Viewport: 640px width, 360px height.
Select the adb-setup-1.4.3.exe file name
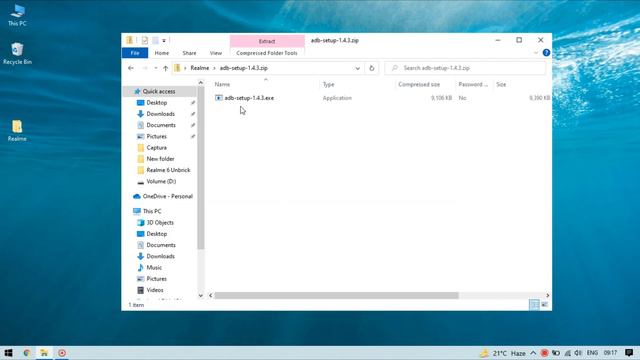pyautogui.click(x=249, y=98)
